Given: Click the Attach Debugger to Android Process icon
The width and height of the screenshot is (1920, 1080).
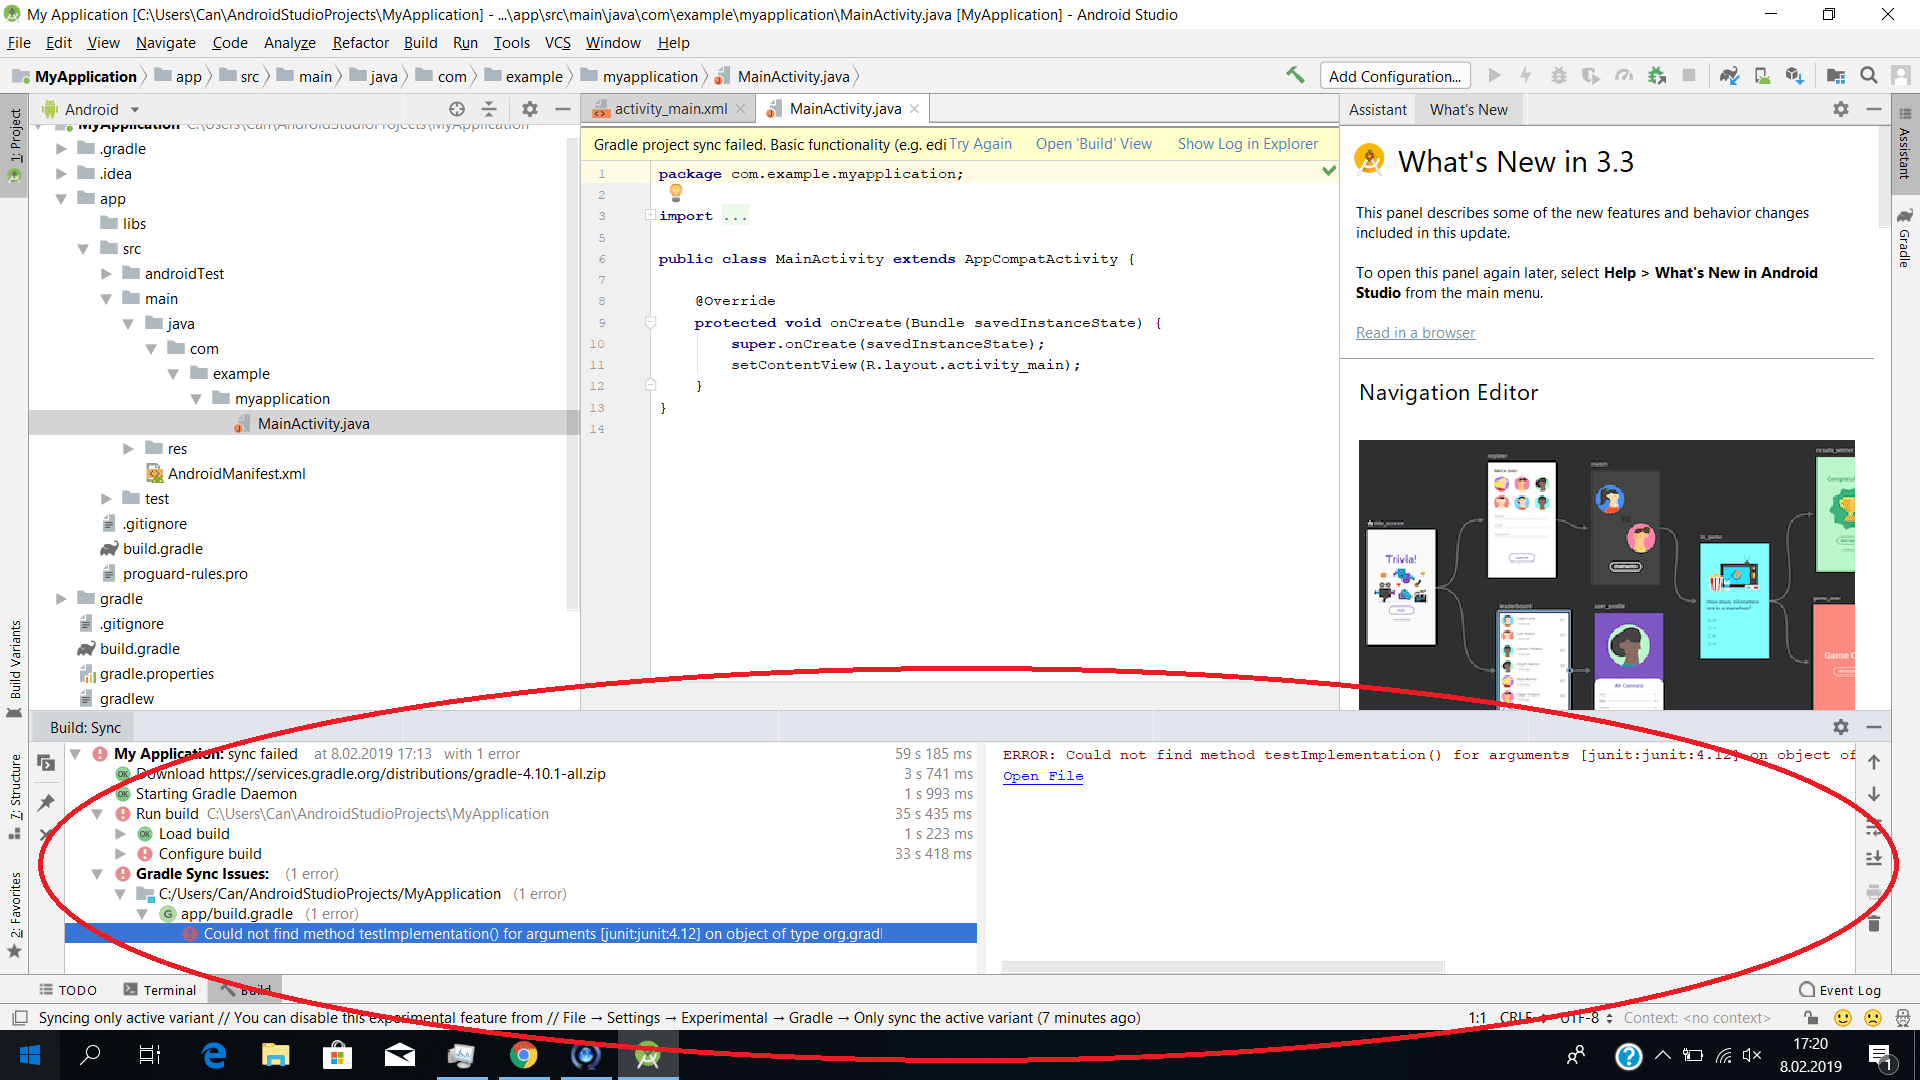Looking at the screenshot, I should (x=1657, y=76).
